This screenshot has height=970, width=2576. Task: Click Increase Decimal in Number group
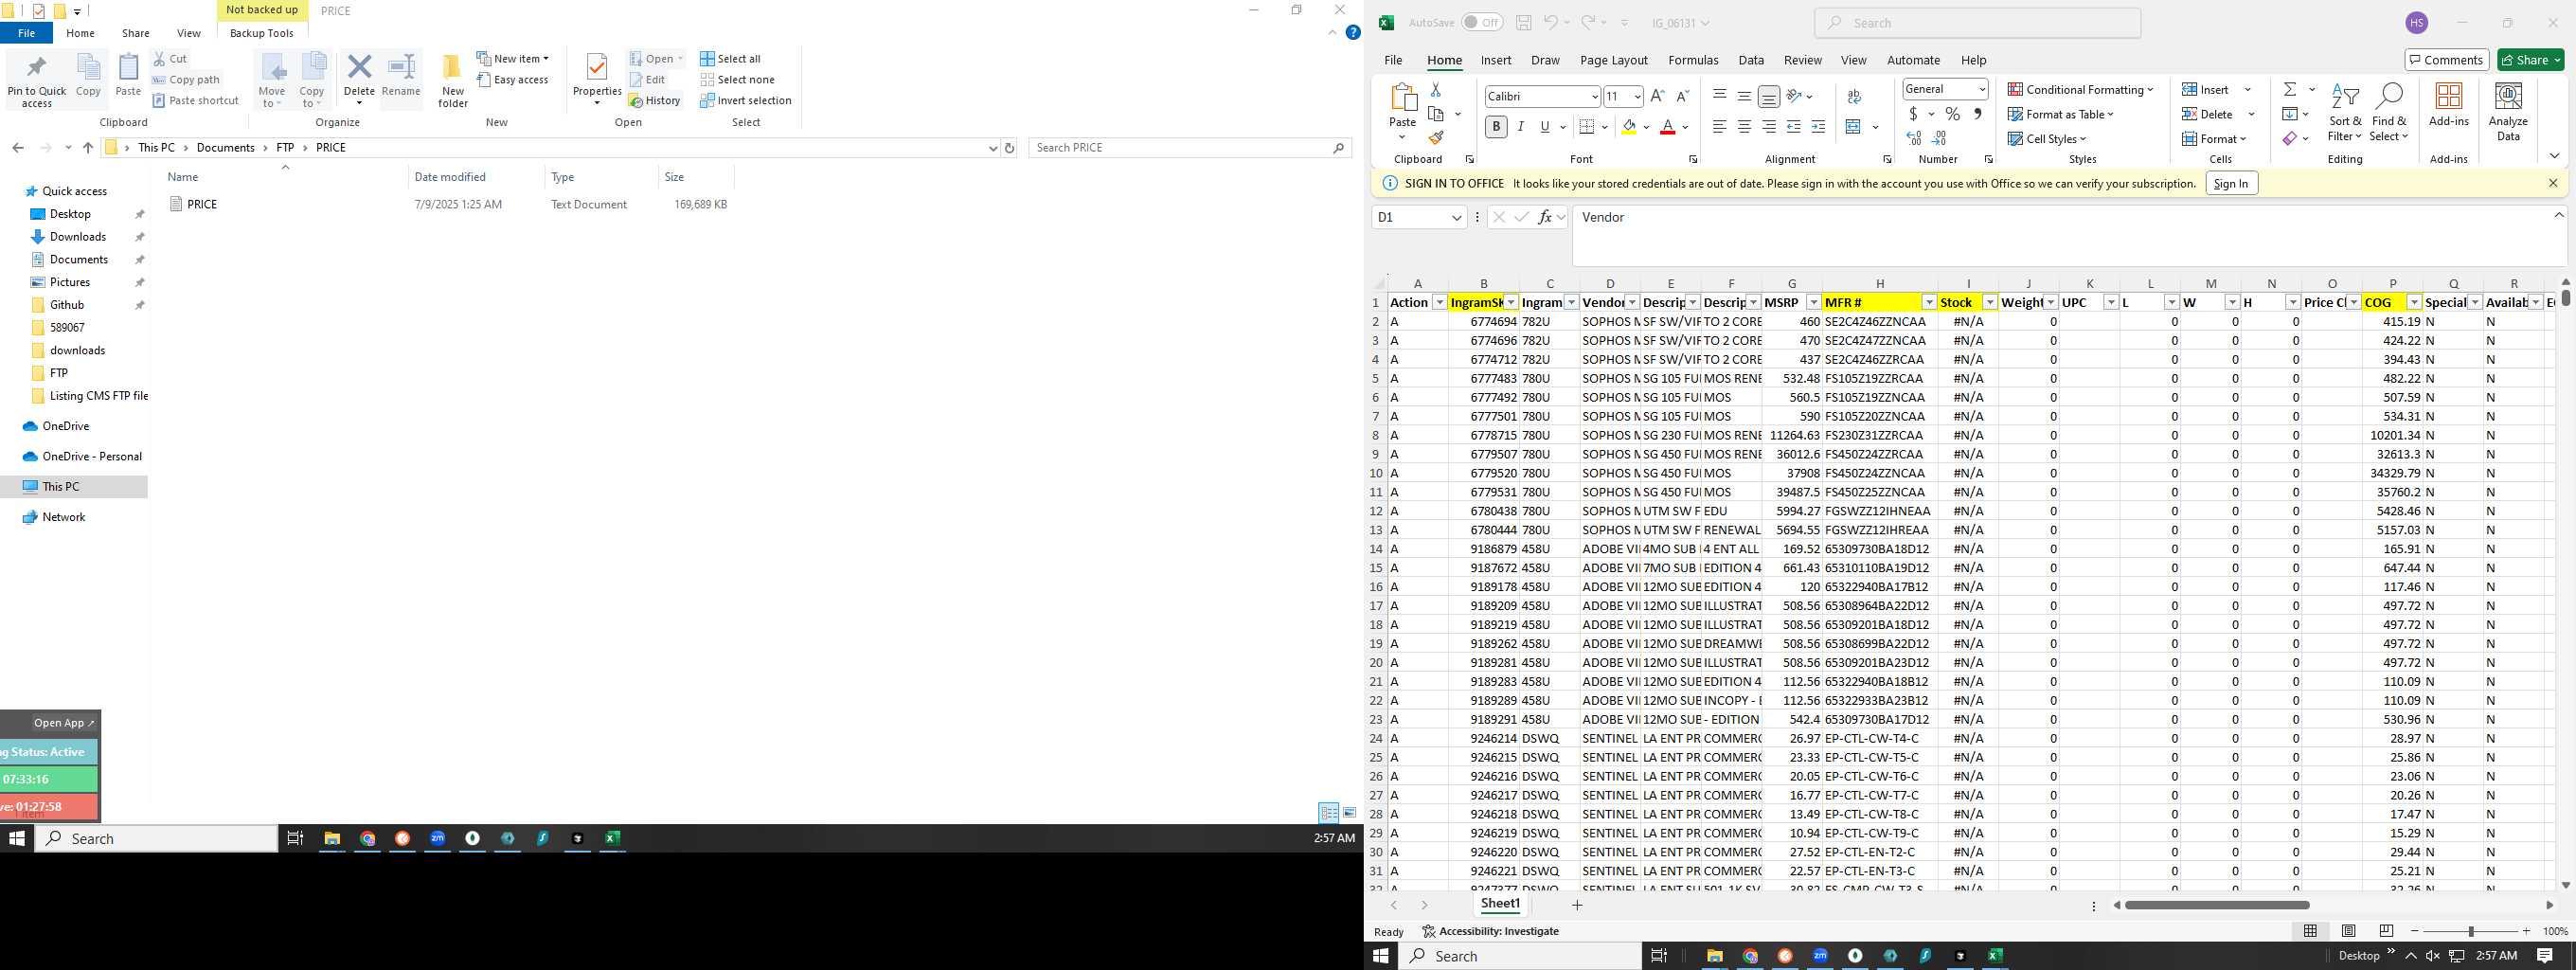1913,138
